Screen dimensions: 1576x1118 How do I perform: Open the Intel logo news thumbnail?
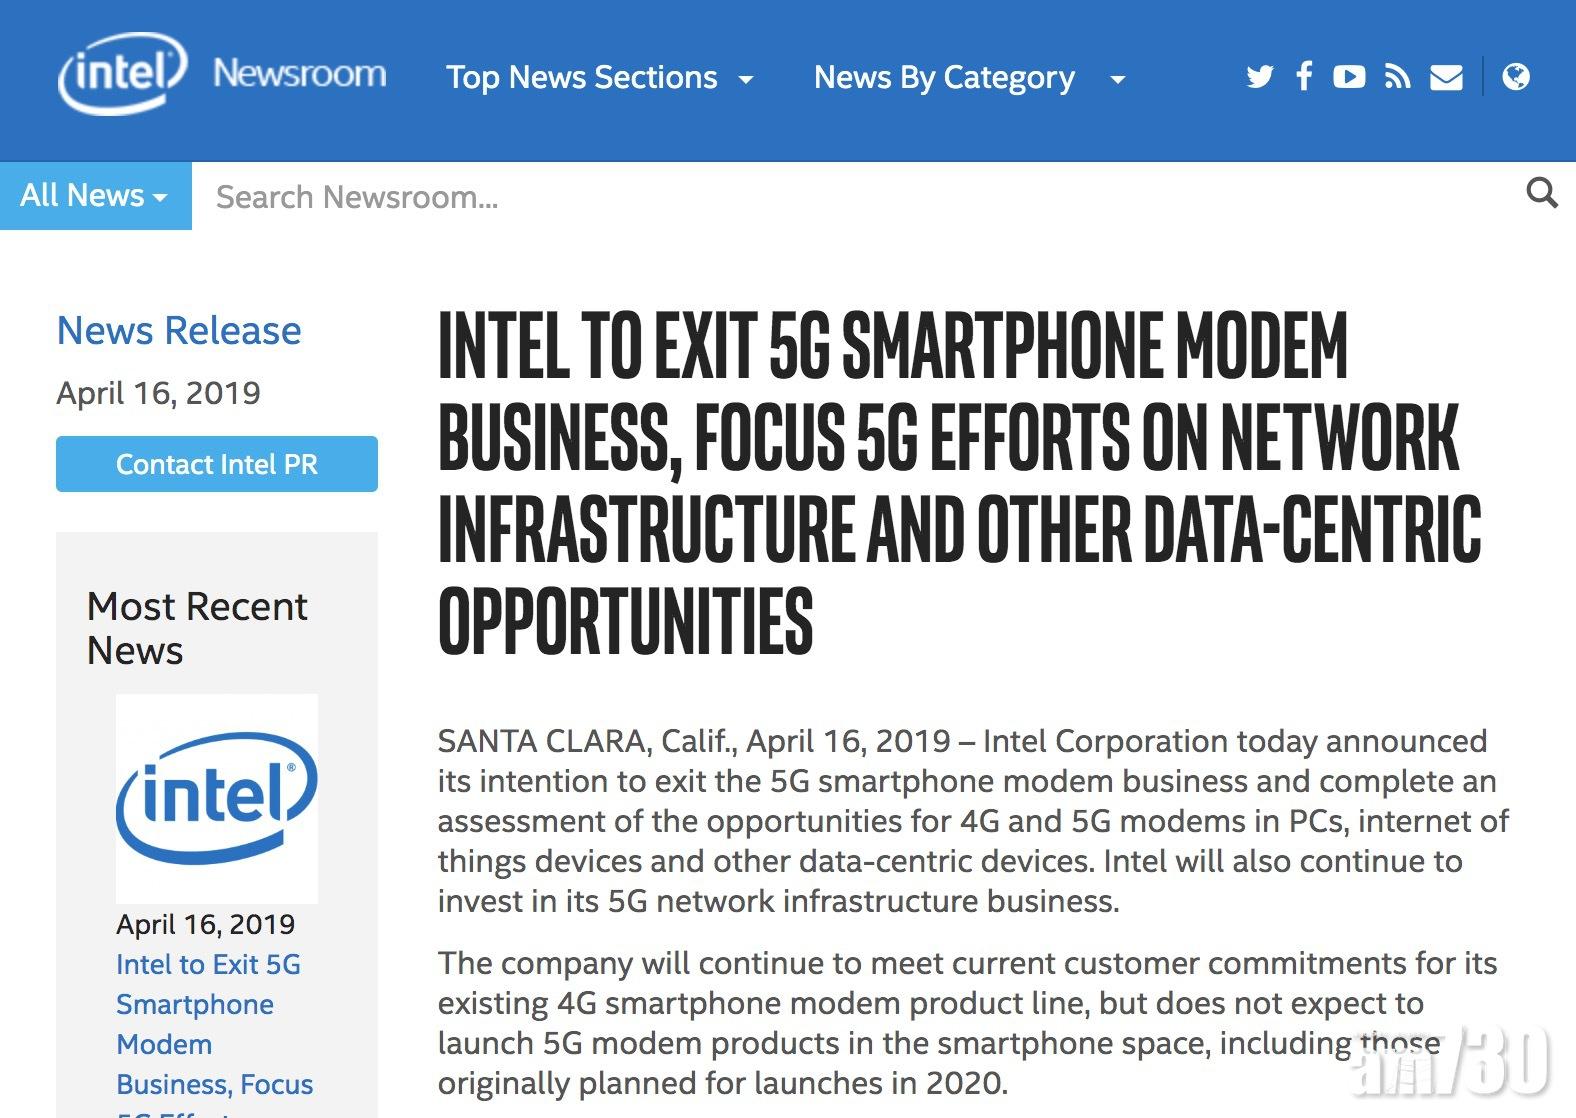(x=217, y=798)
